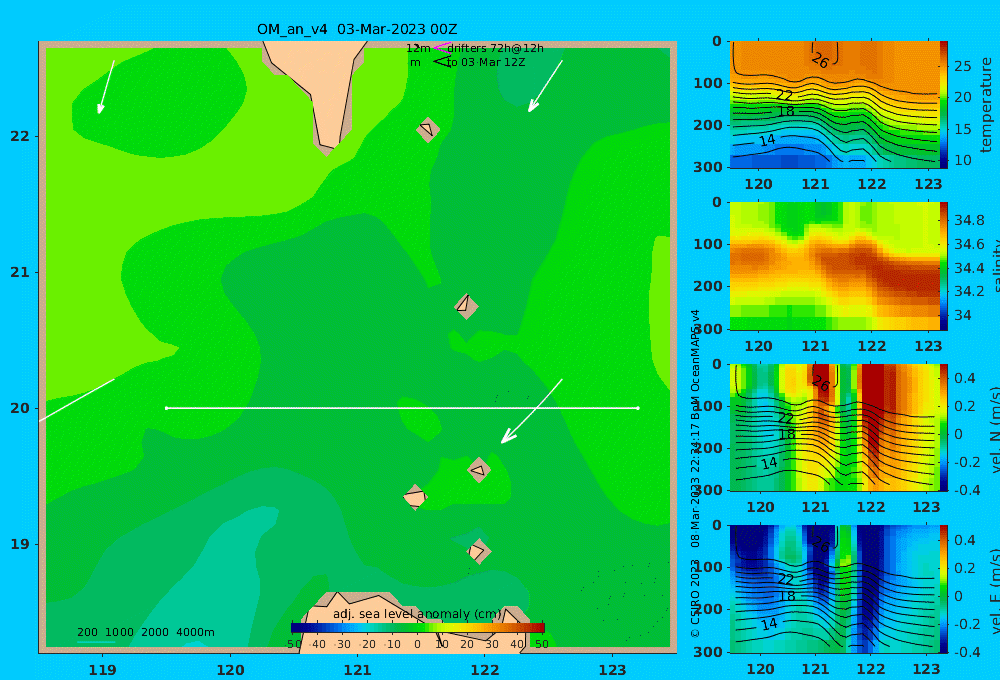Viewport: 1000px width, 680px height.
Task: Click the salinity color bar
Action: tap(944, 266)
